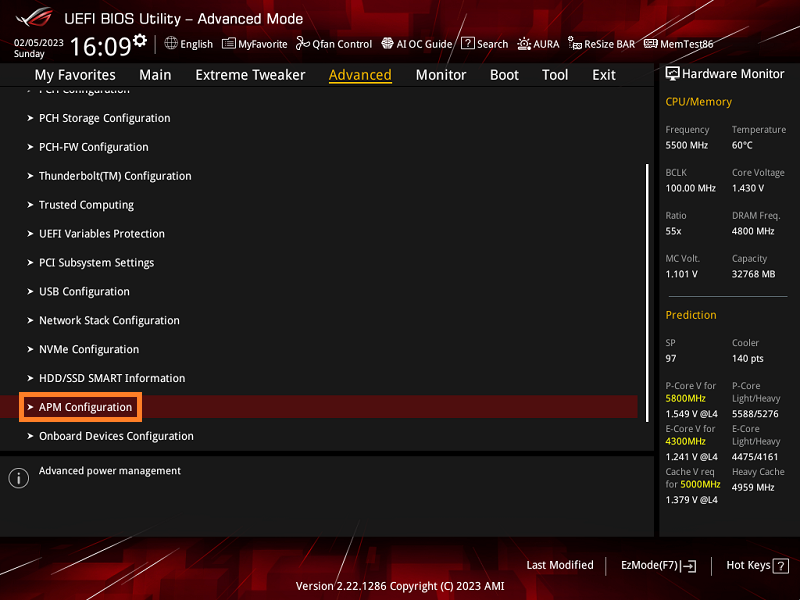Open APM Configuration submenu

tap(318, 407)
